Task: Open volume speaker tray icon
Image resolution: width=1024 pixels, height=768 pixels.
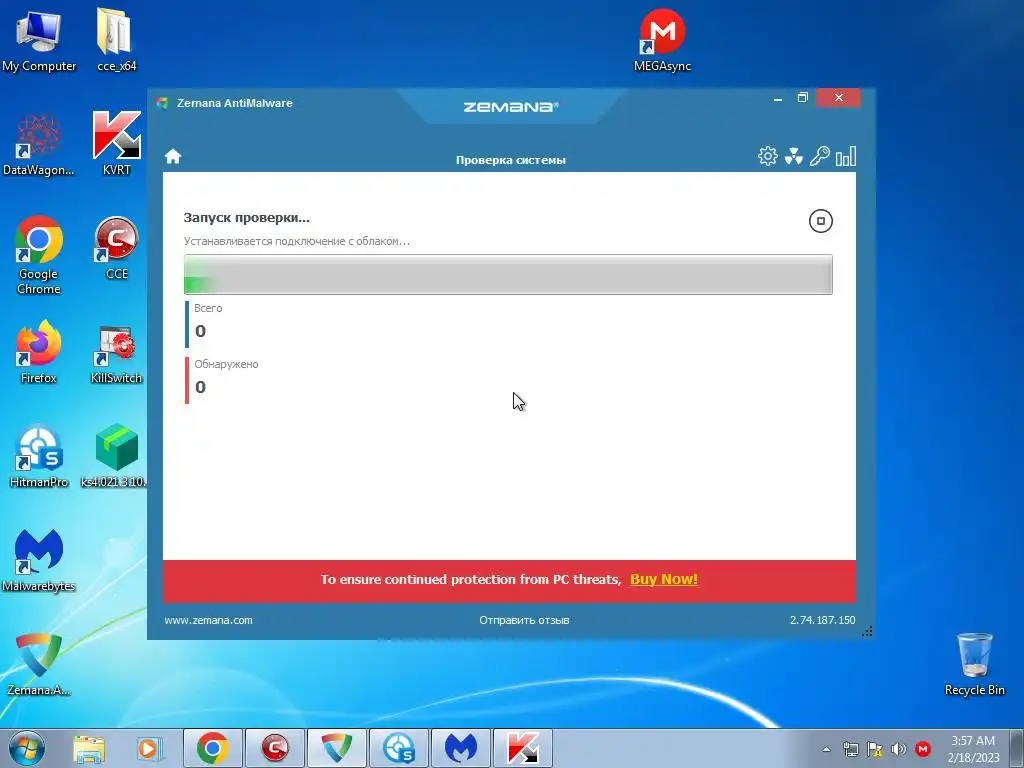Action: pos(899,749)
